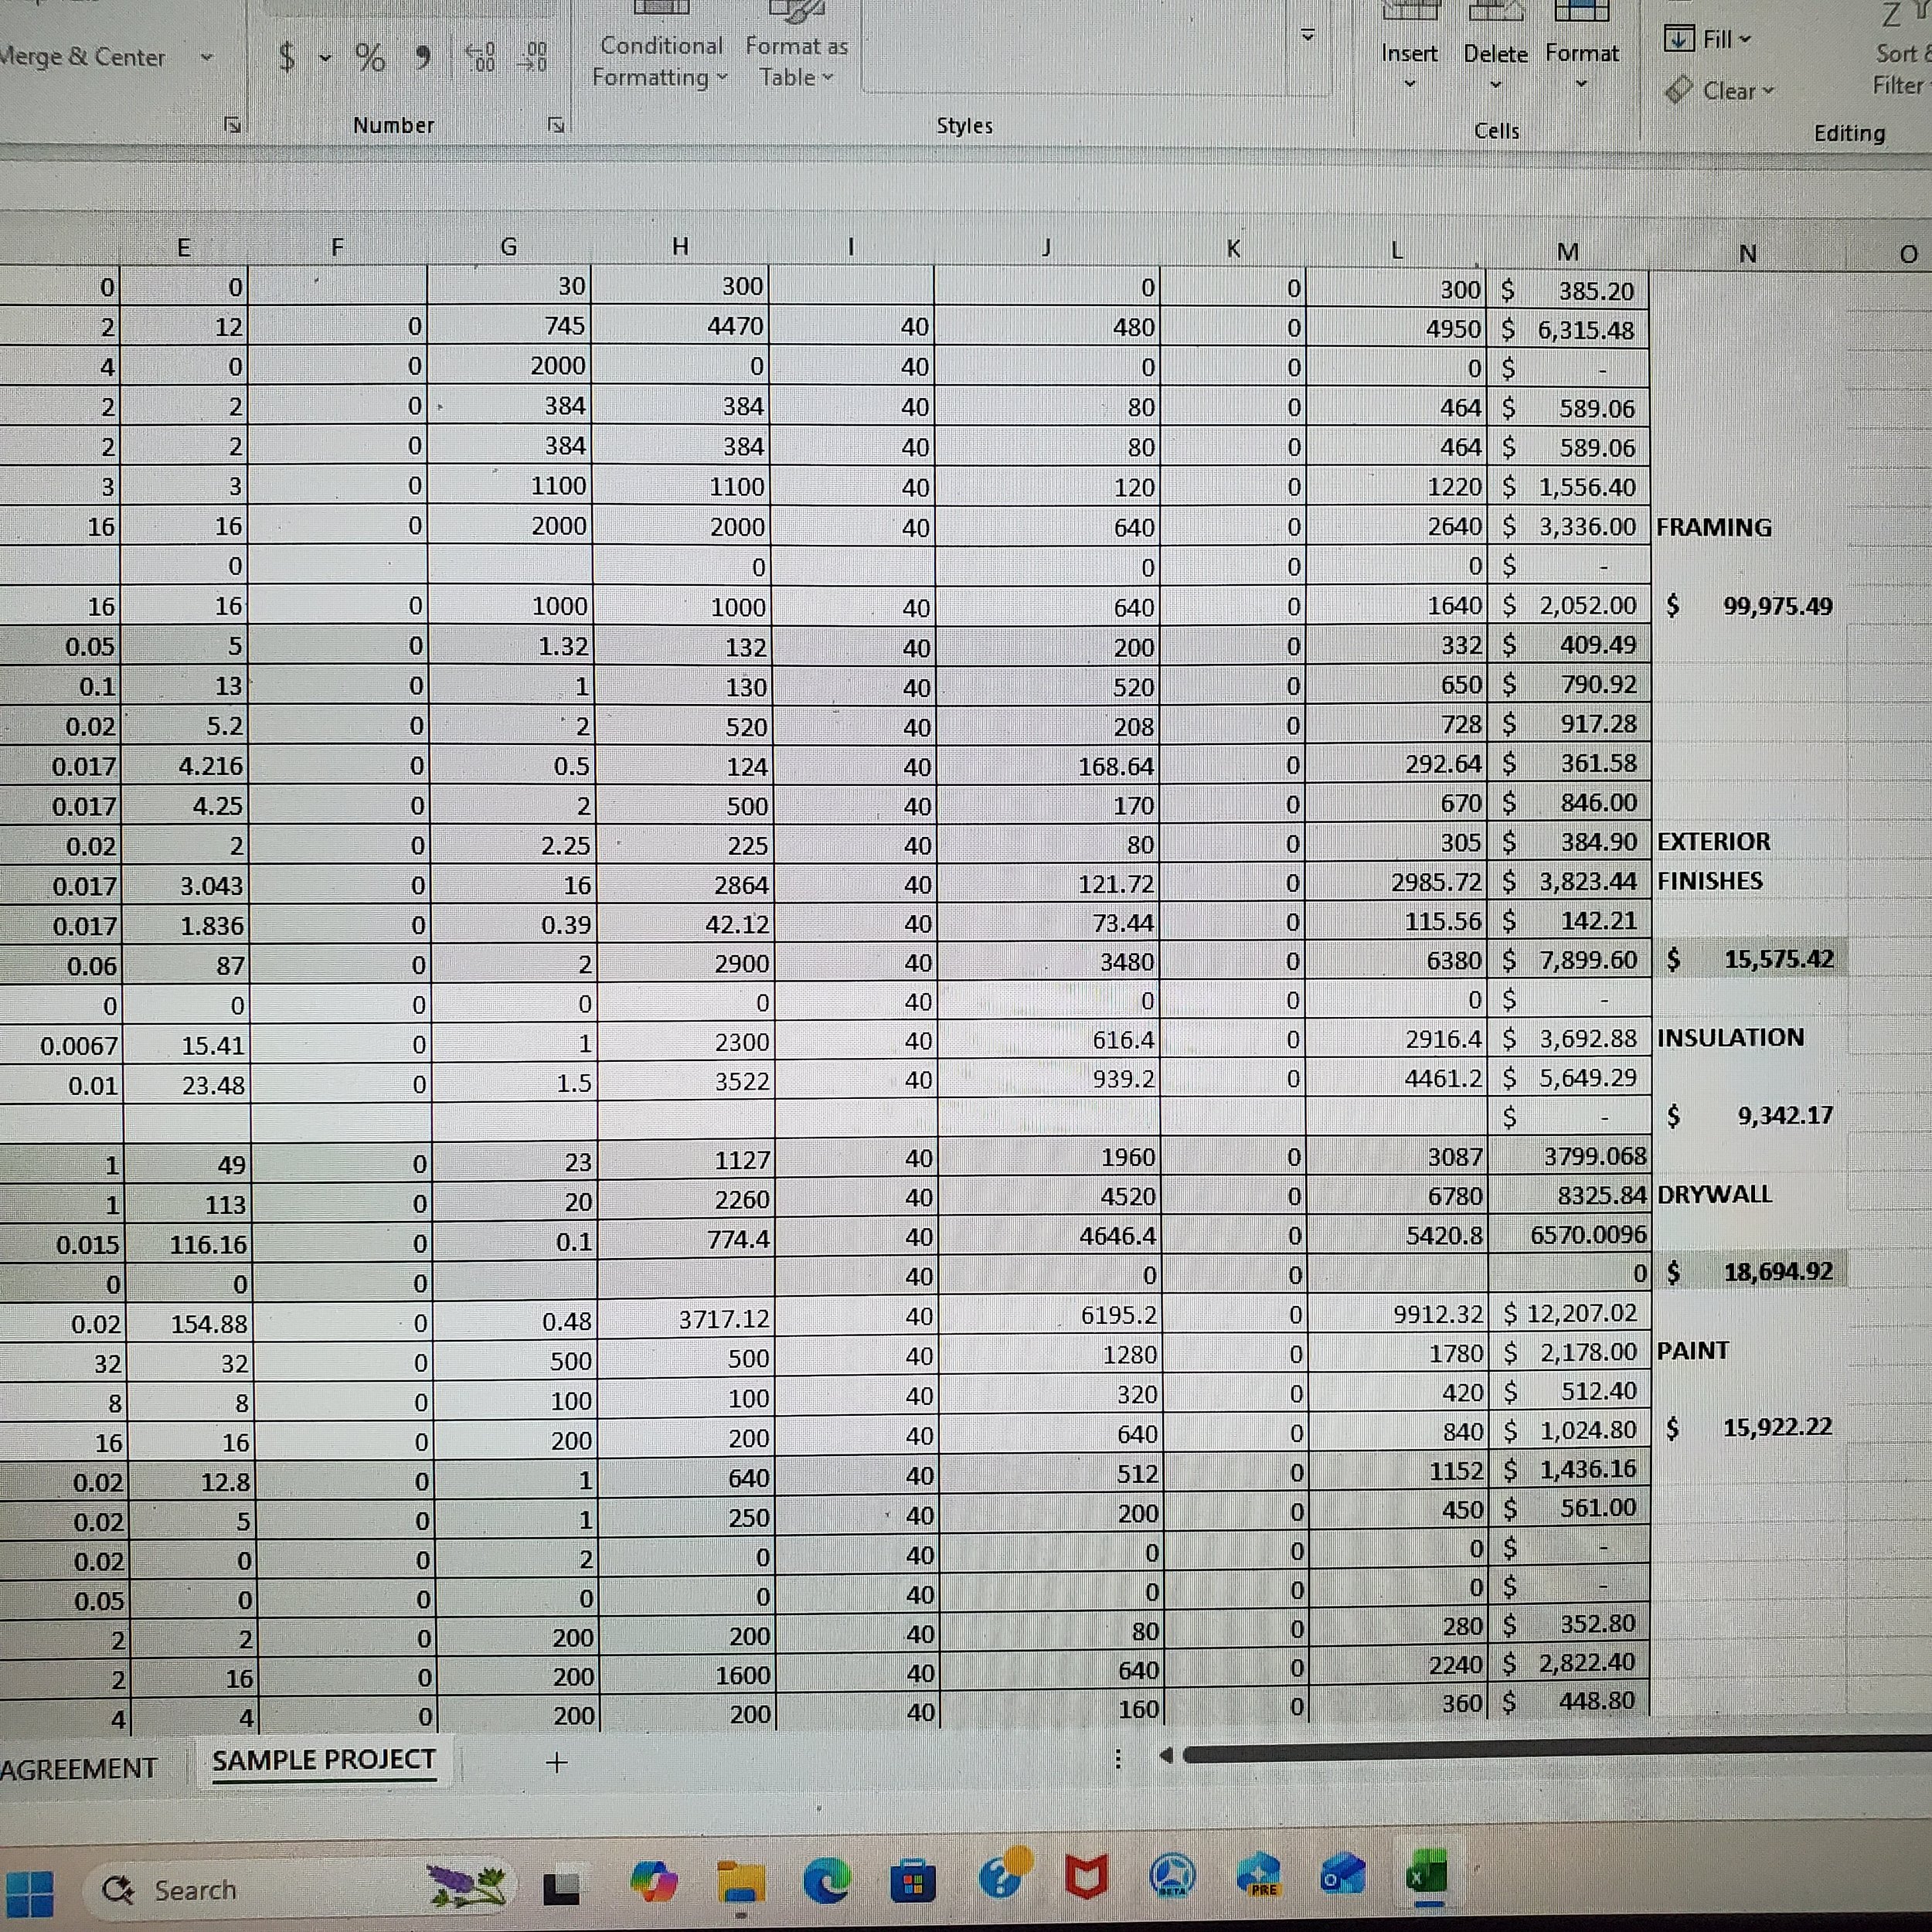Viewport: 1932px width, 1932px height.
Task: Select the cell with value 3717.12
Action: click(x=686, y=1319)
